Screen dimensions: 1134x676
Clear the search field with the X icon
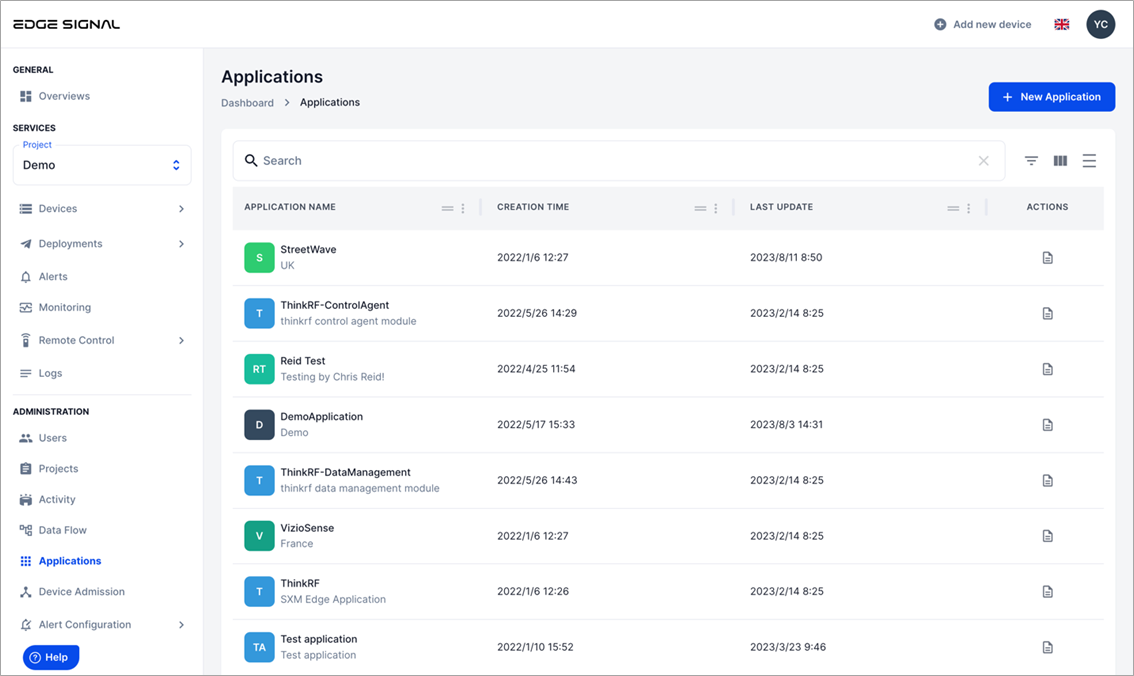tap(984, 161)
